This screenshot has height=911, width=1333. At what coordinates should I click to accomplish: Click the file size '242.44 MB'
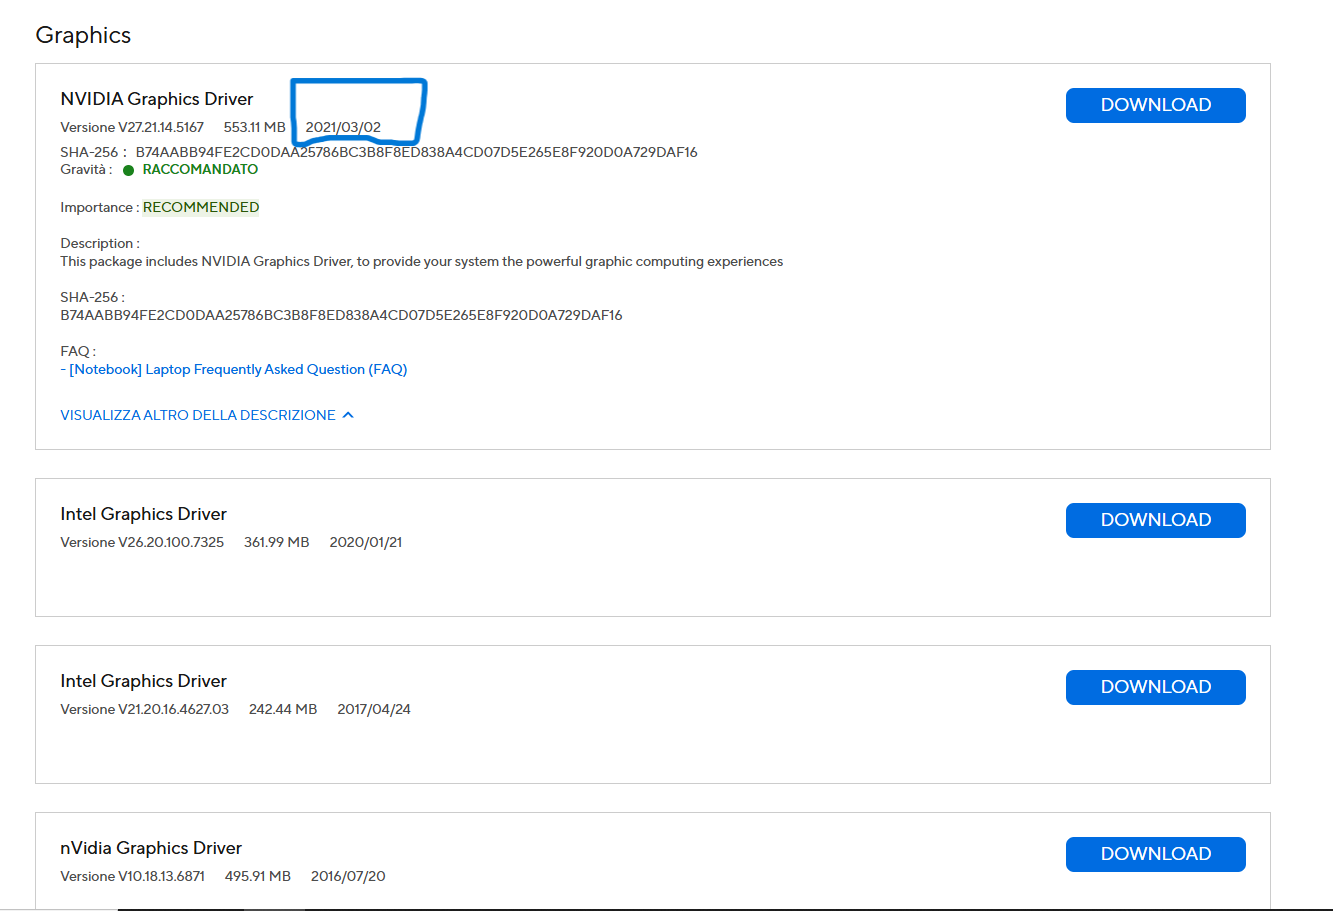point(283,709)
